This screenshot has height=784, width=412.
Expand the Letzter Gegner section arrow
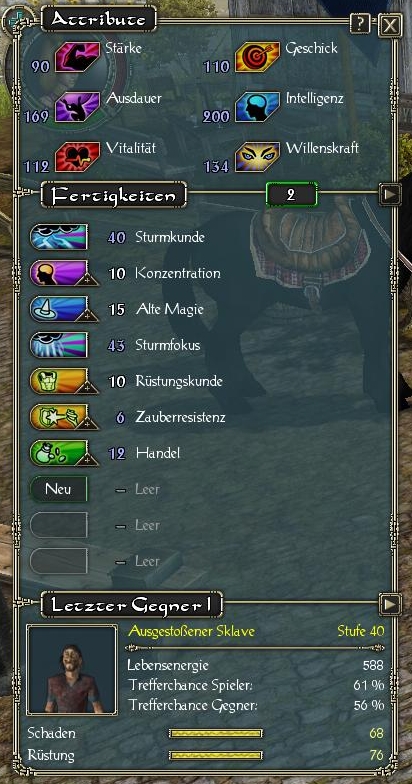pos(390,605)
